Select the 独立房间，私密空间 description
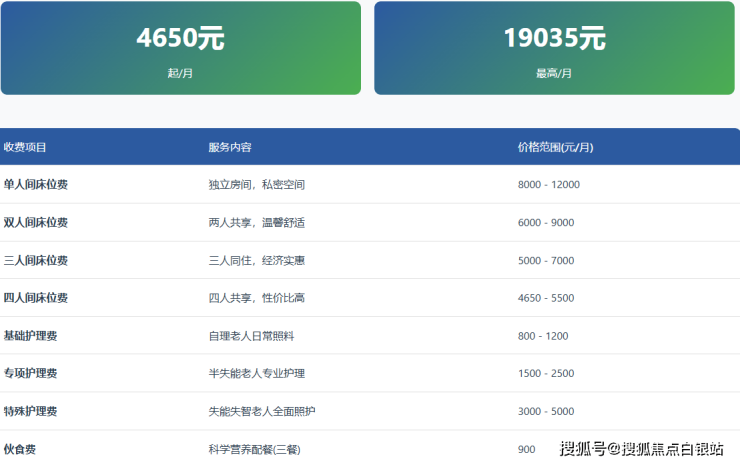This screenshot has width=740, height=465. coord(256,185)
